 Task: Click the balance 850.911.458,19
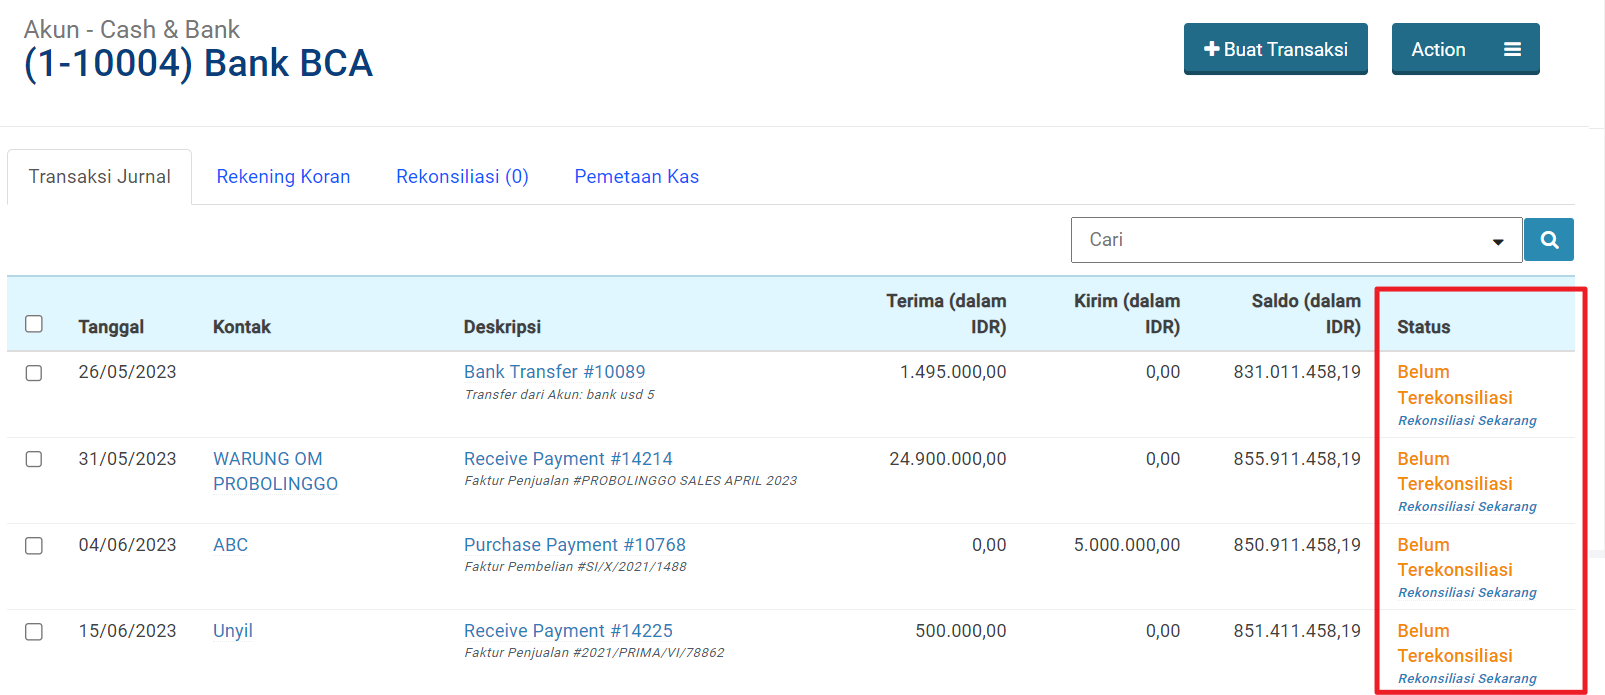(1297, 545)
